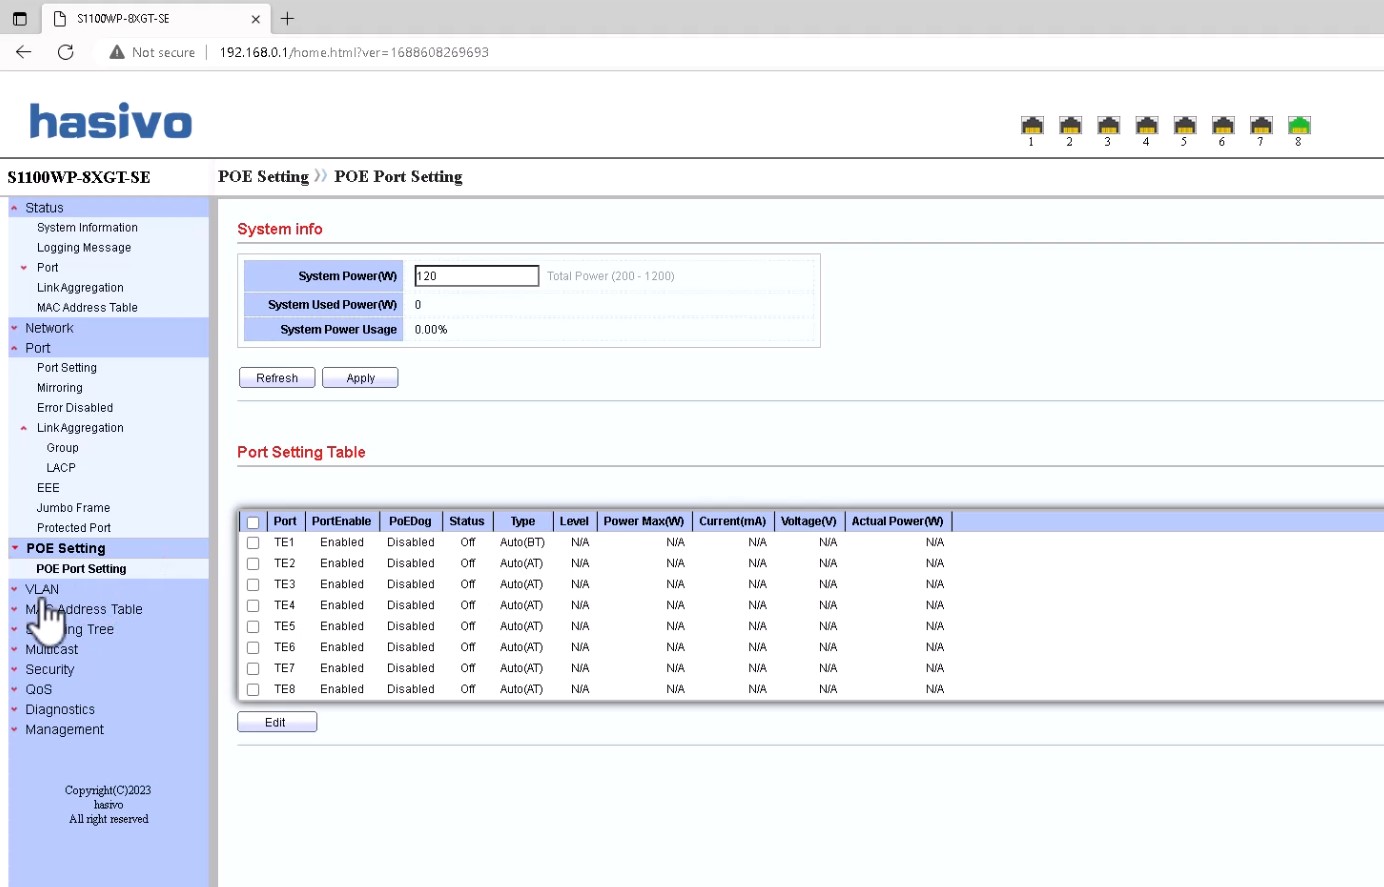
Task: Click the port 4 status icon
Action: click(1146, 126)
